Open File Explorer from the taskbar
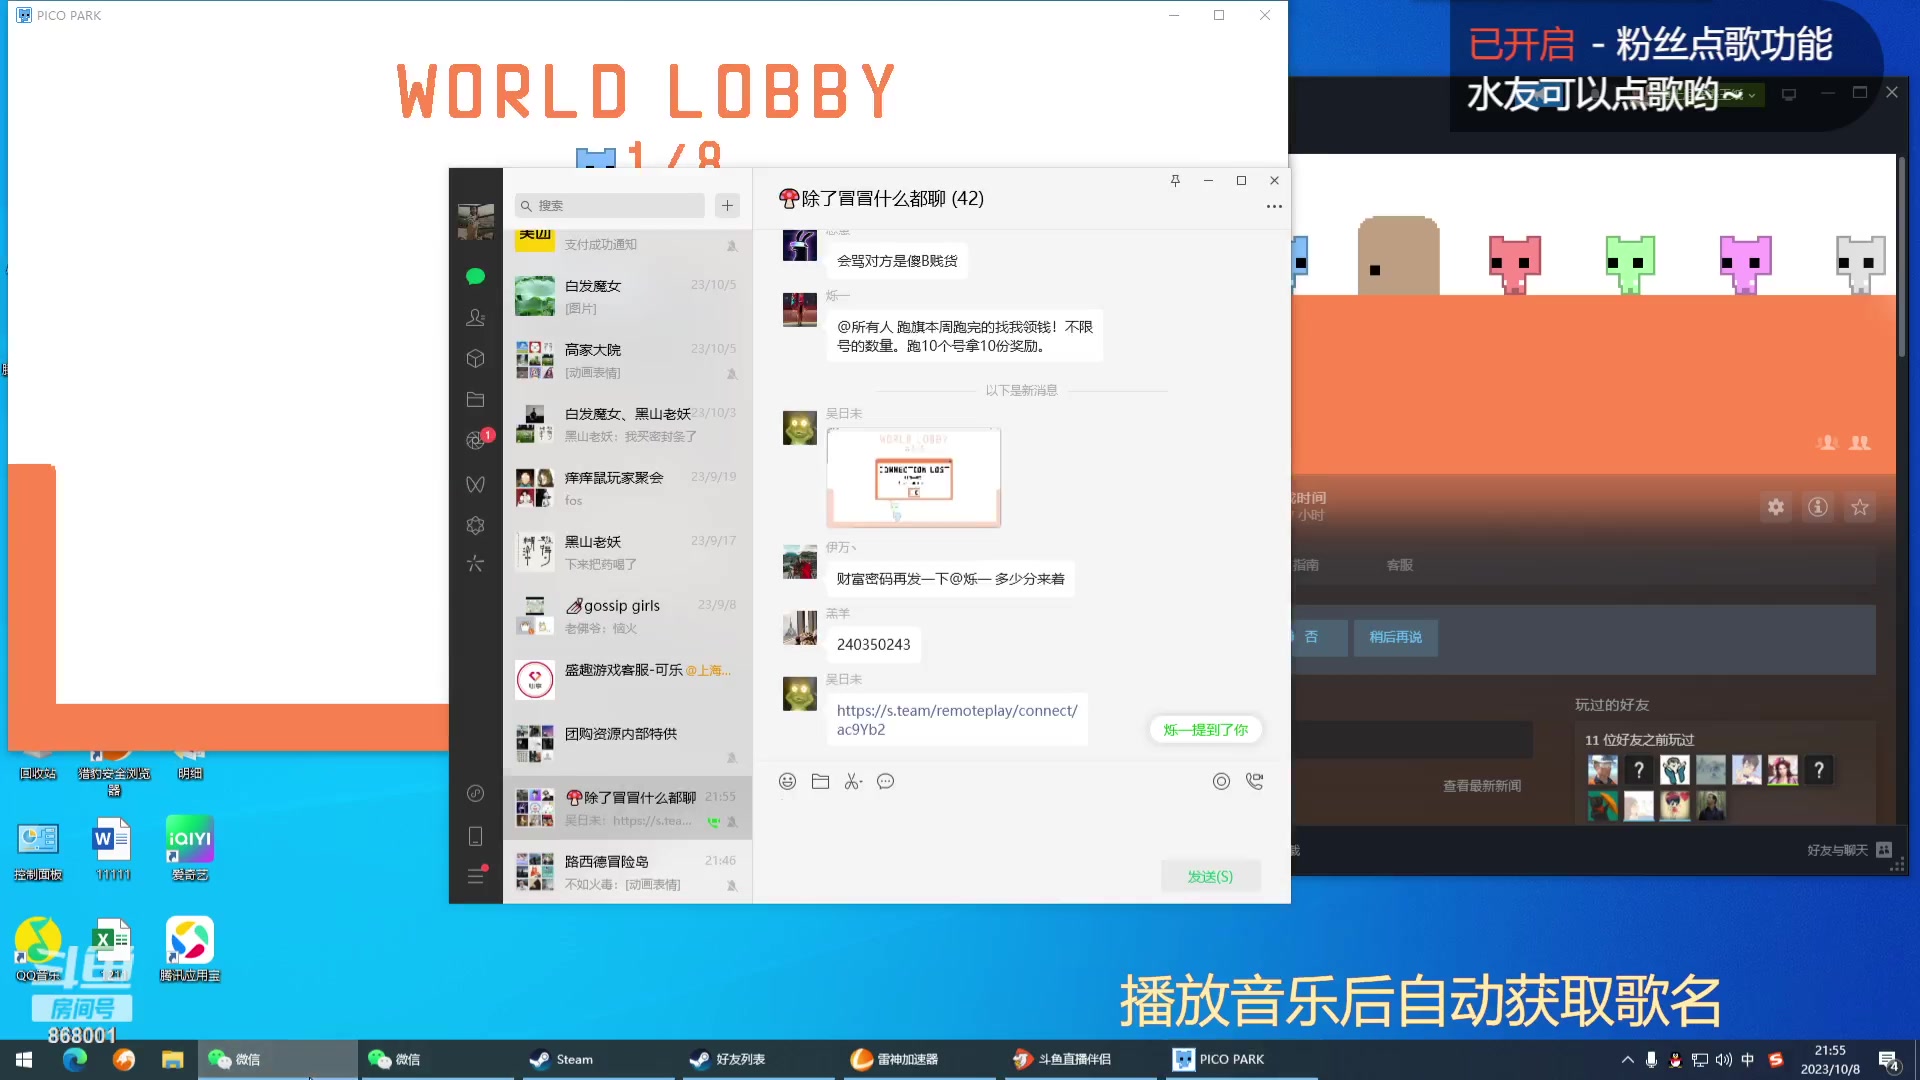Viewport: 1920px width, 1080px height. 173,1059
